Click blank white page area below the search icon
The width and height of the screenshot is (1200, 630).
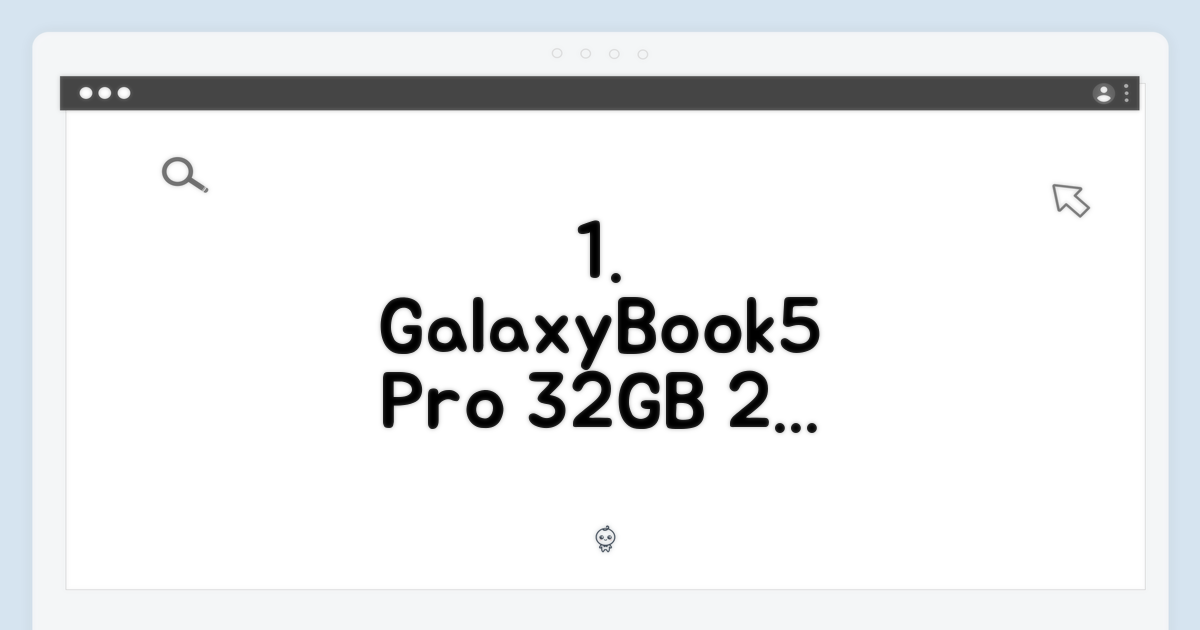pyautogui.click(x=185, y=350)
